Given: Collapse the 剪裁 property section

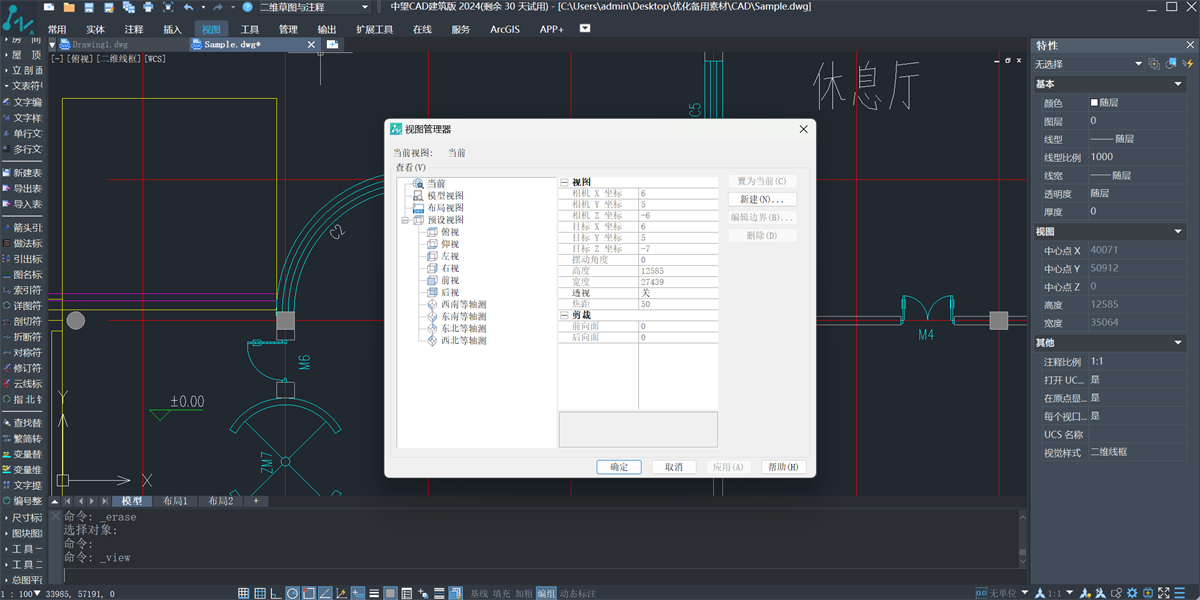Looking at the screenshot, I should coord(564,315).
